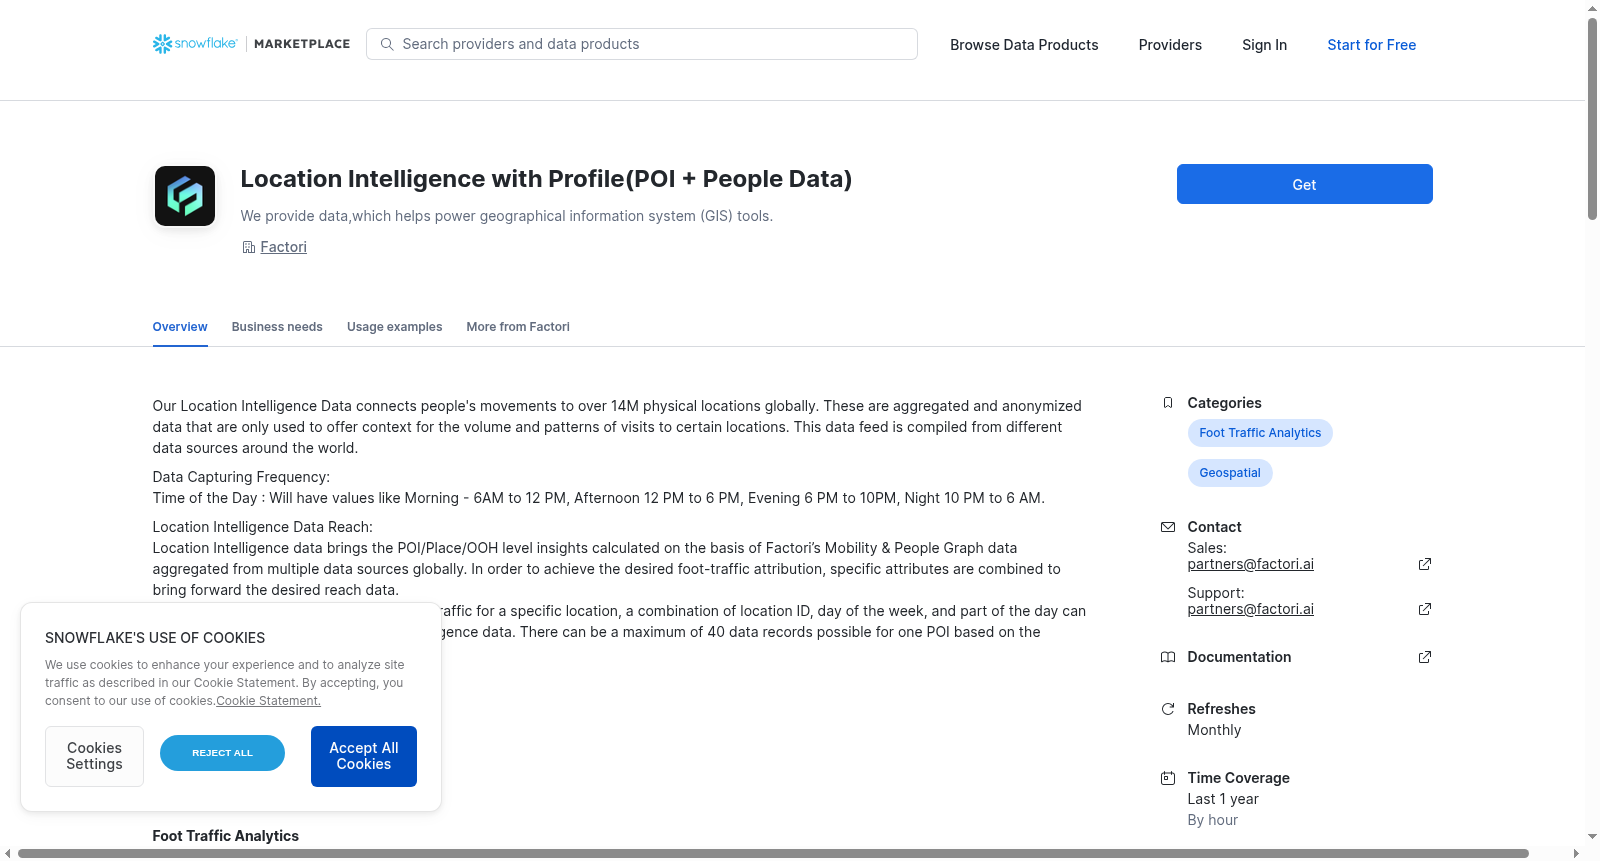Click the Factori product logo thumbnail

(185, 196)
